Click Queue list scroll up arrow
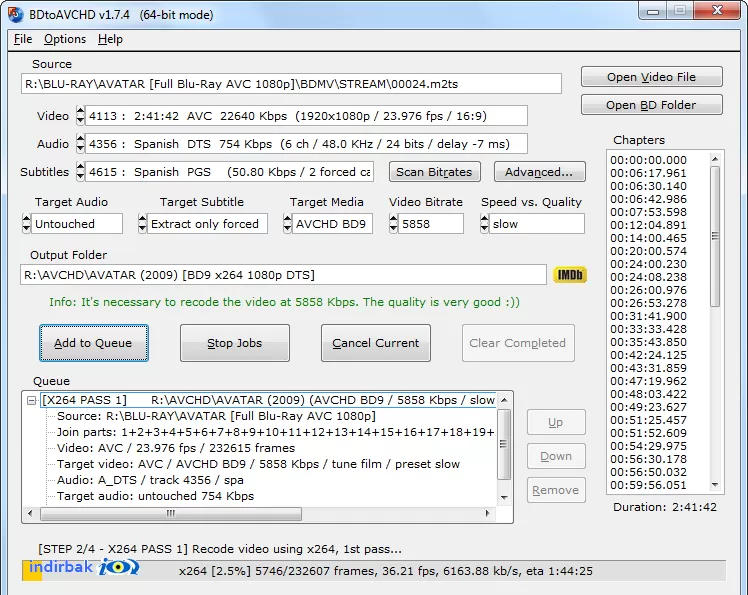Screen dimensions: 748x595 click(504, 400)
